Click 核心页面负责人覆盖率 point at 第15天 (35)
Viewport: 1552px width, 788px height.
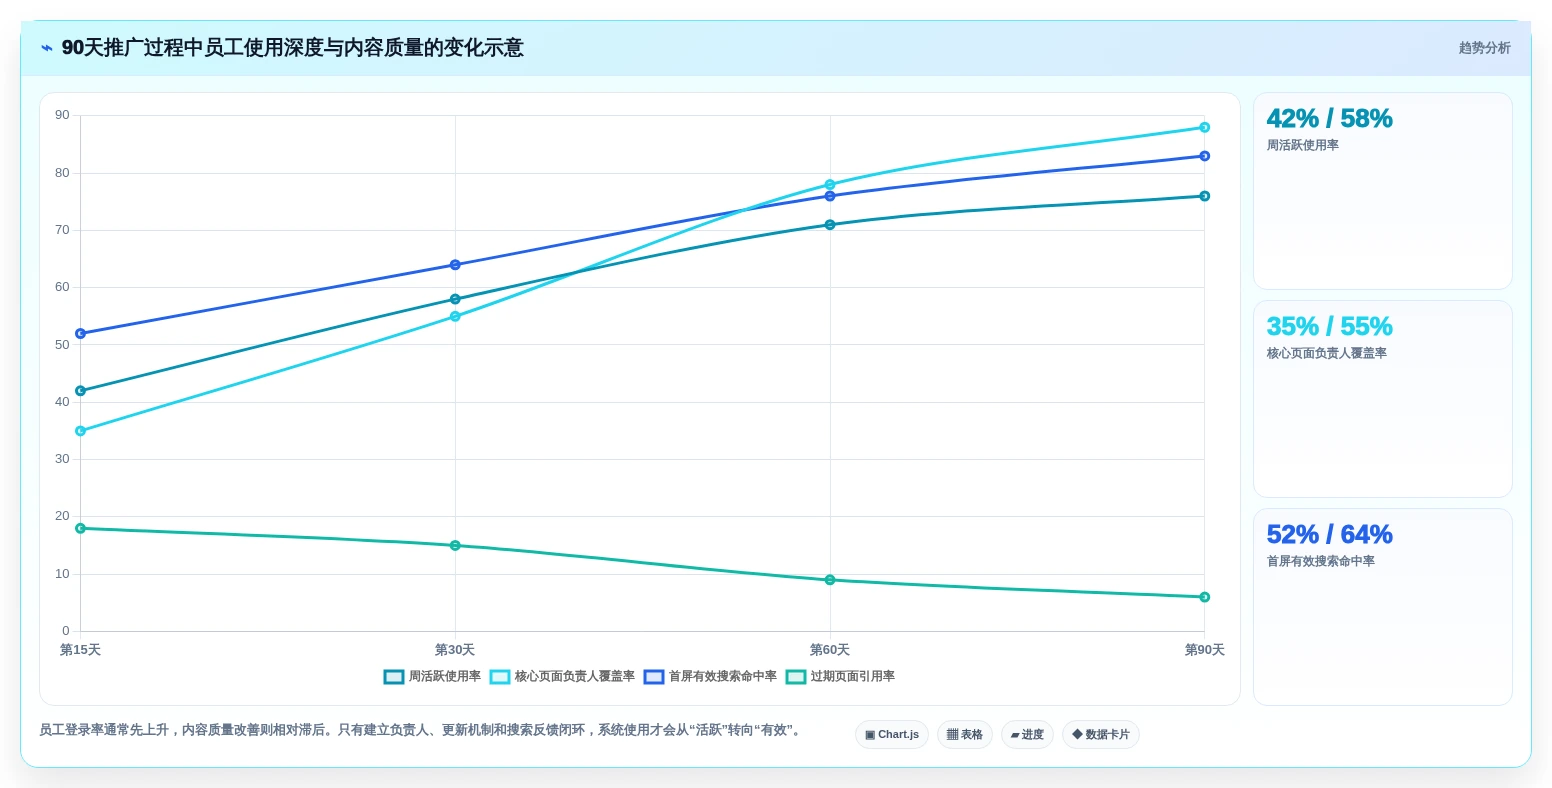tap(80, 431)
